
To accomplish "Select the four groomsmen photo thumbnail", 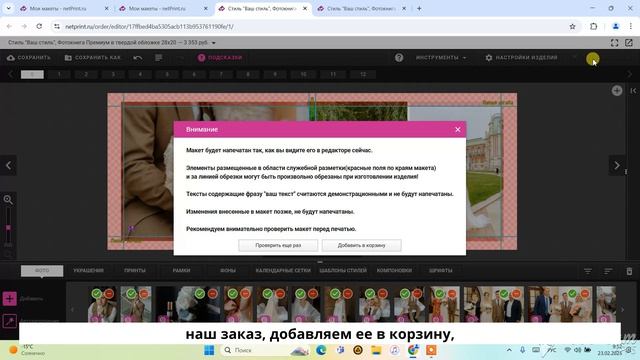I will [493, 304].
